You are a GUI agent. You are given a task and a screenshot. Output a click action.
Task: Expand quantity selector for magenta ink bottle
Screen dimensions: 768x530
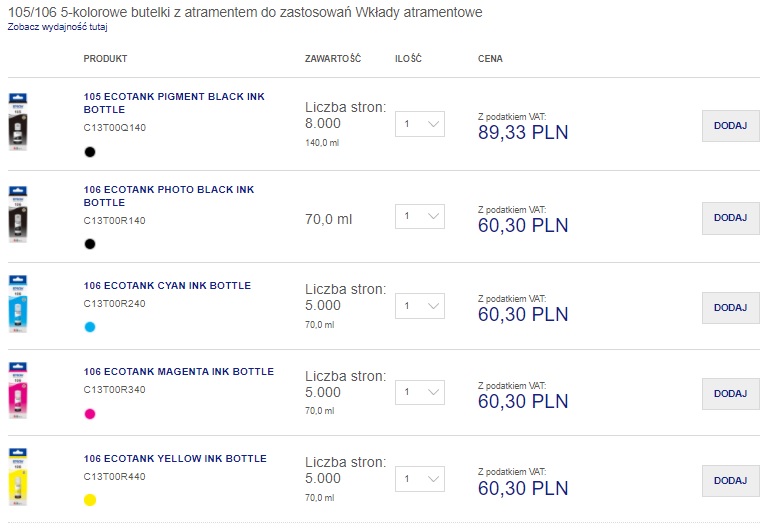pyautogui.click(x=420, y=392)
